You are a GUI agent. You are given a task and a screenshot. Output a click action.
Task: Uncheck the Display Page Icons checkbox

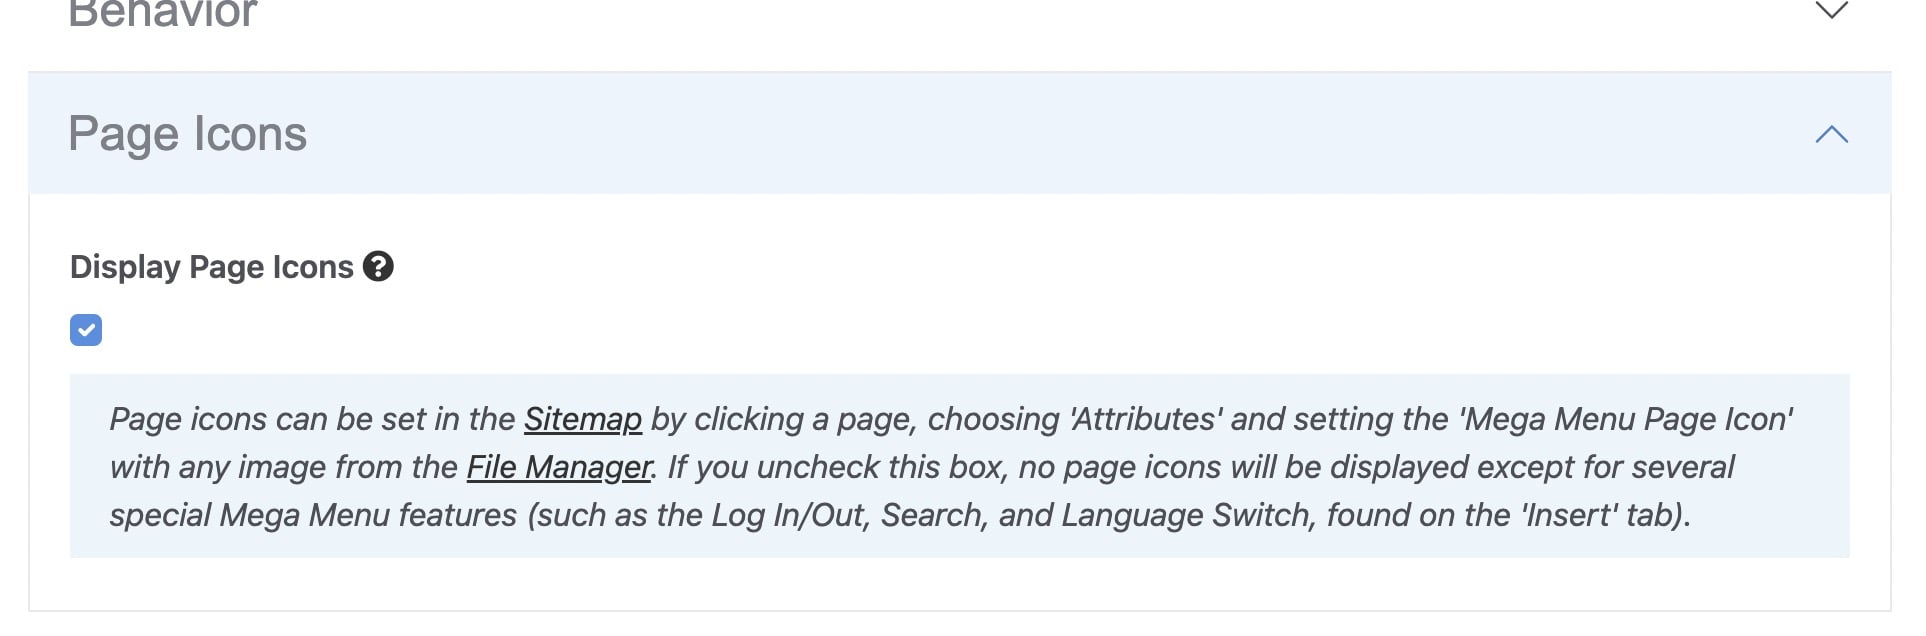click(86, 330)
